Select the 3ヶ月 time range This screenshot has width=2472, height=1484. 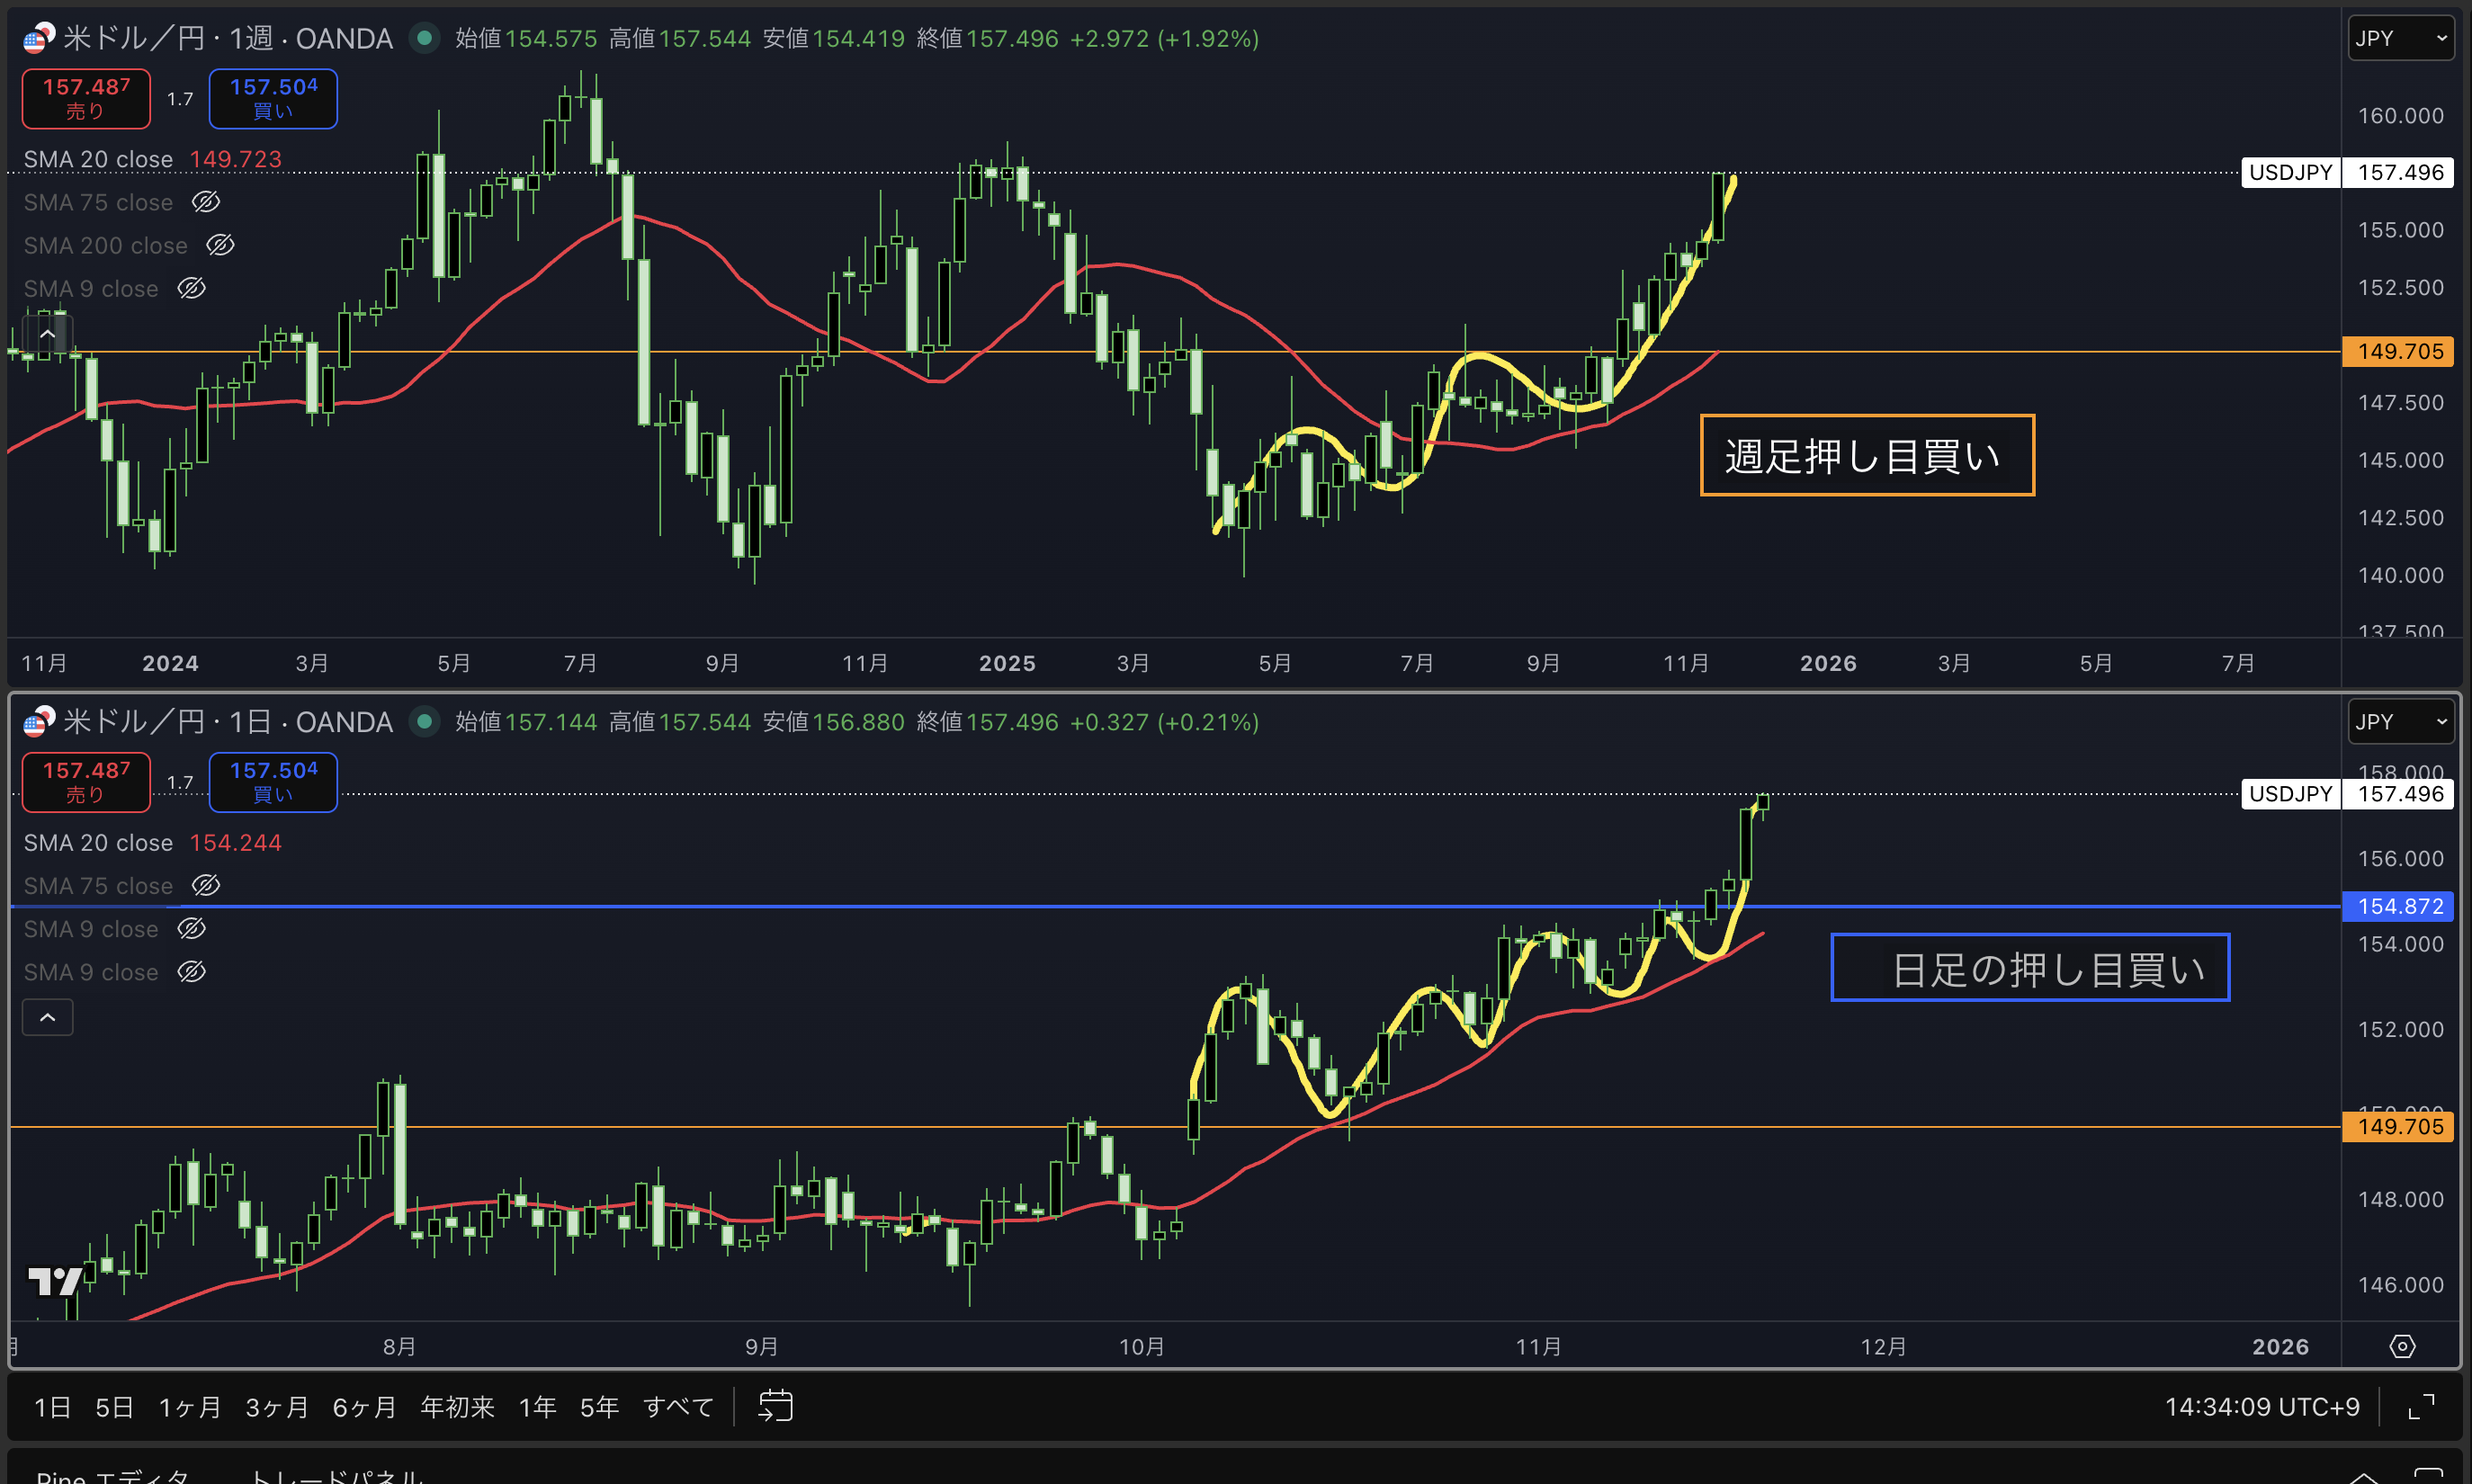(x=277, y=1406)
